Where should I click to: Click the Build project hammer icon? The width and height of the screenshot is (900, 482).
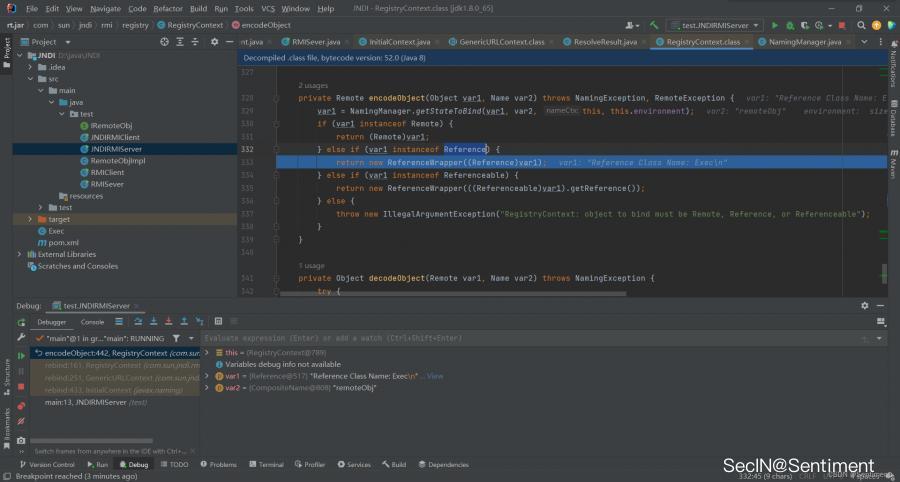(x=654, y=25)
